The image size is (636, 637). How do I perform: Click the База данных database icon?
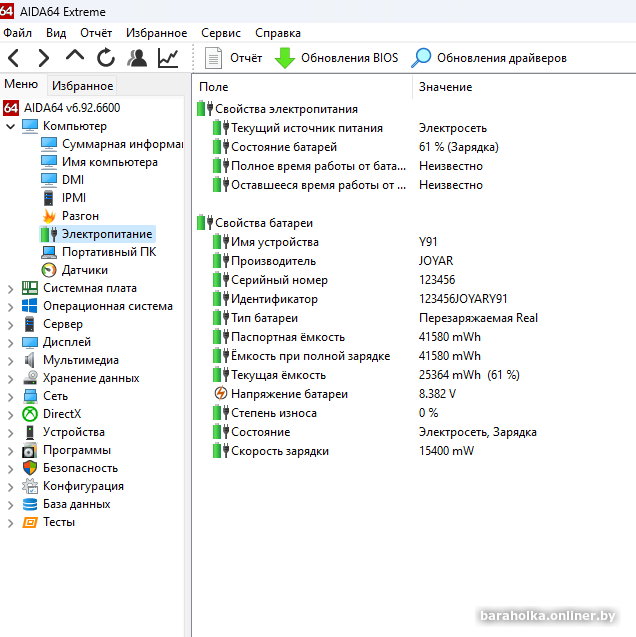(x=30, y=504)
